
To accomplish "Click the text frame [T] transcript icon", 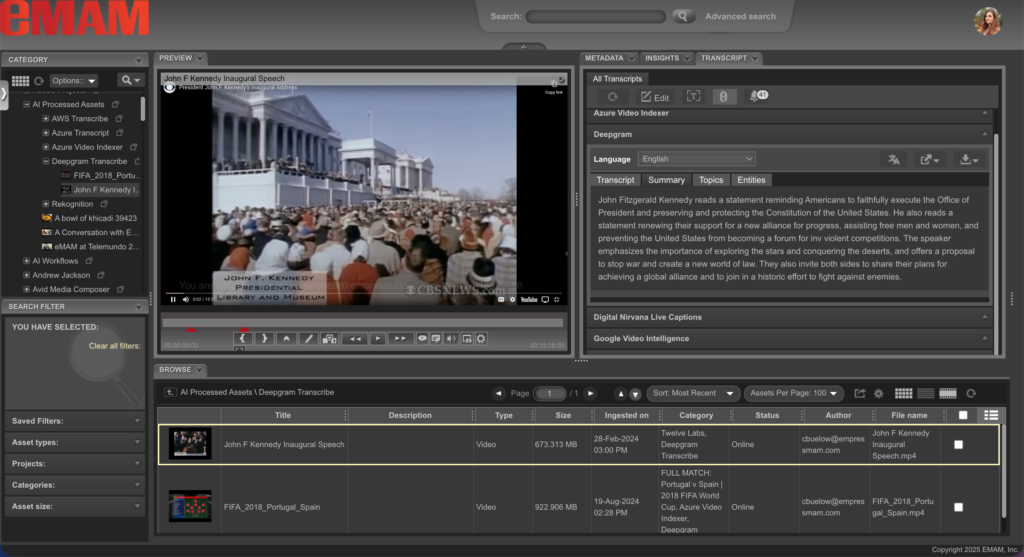I will (x=694, y=97).
